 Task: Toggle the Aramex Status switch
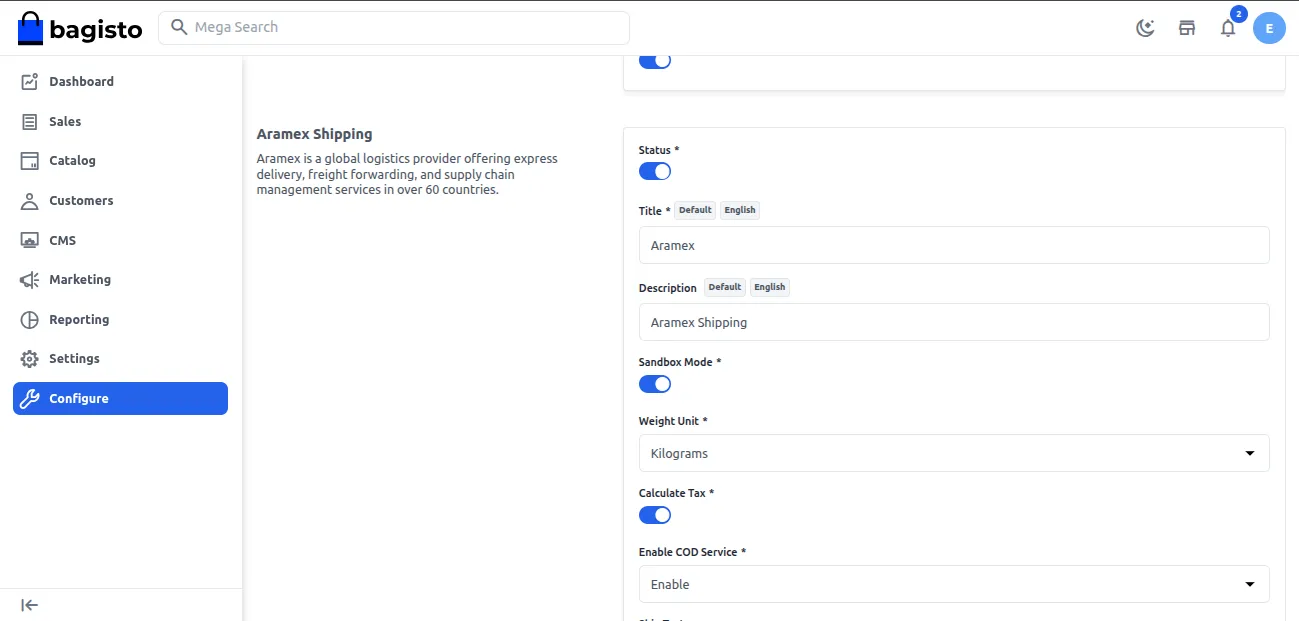tap(655, 171)
